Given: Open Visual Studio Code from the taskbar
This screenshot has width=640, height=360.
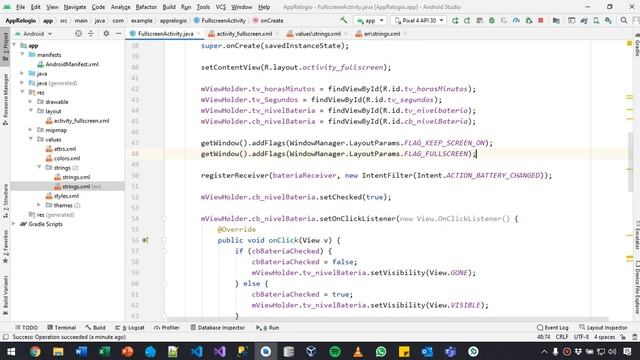Looking at the screenshot, I should 196,351.
